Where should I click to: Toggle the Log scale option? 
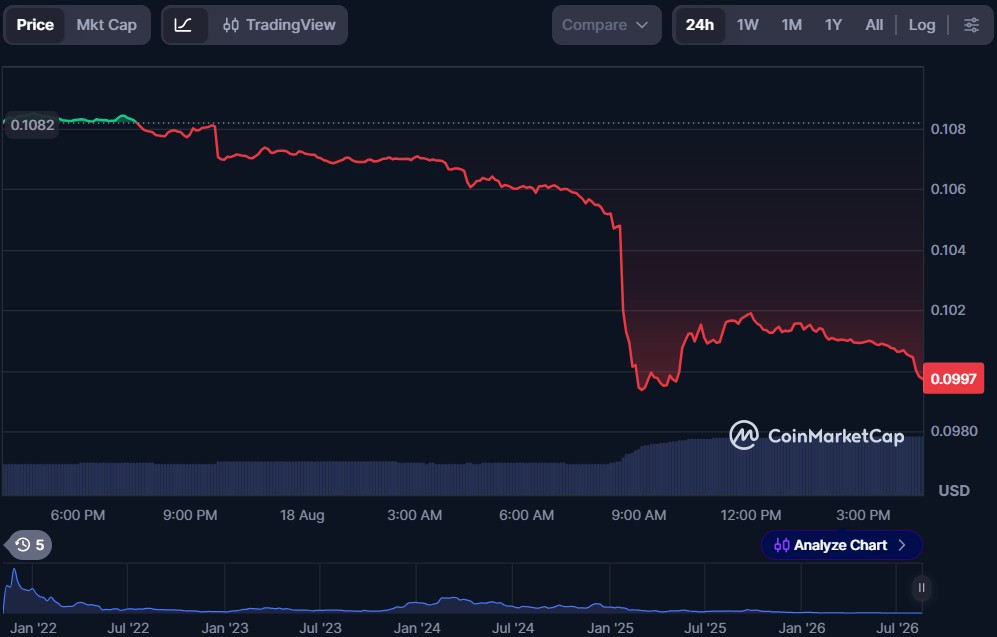pyautogui.click(x=922, y=25)
